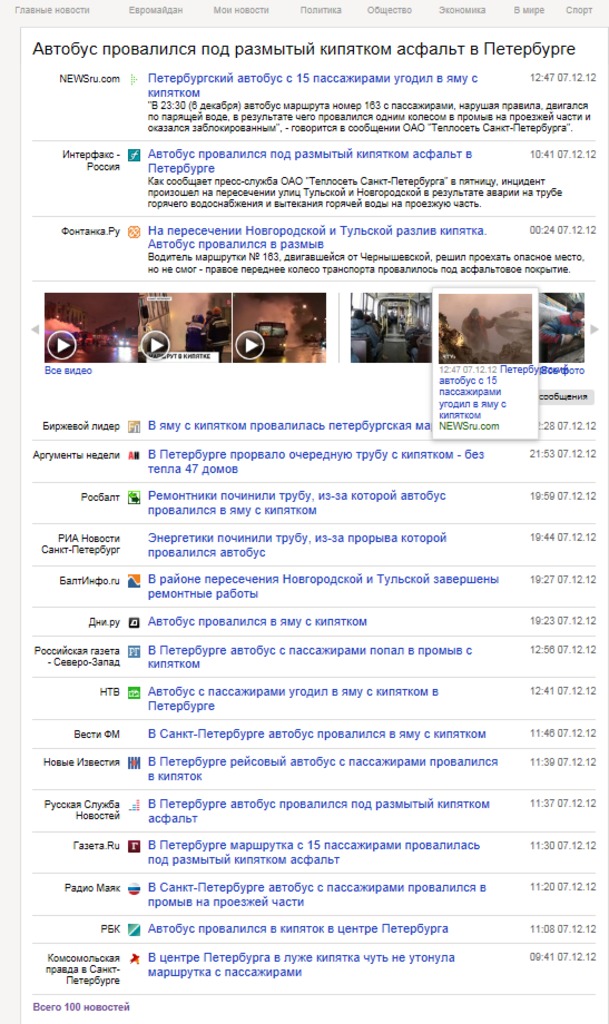Screen dimensions: 609x1024
Task: Open Вести ФМ headline В Санкт-Петербурге автобус
Action: (317, 734)
